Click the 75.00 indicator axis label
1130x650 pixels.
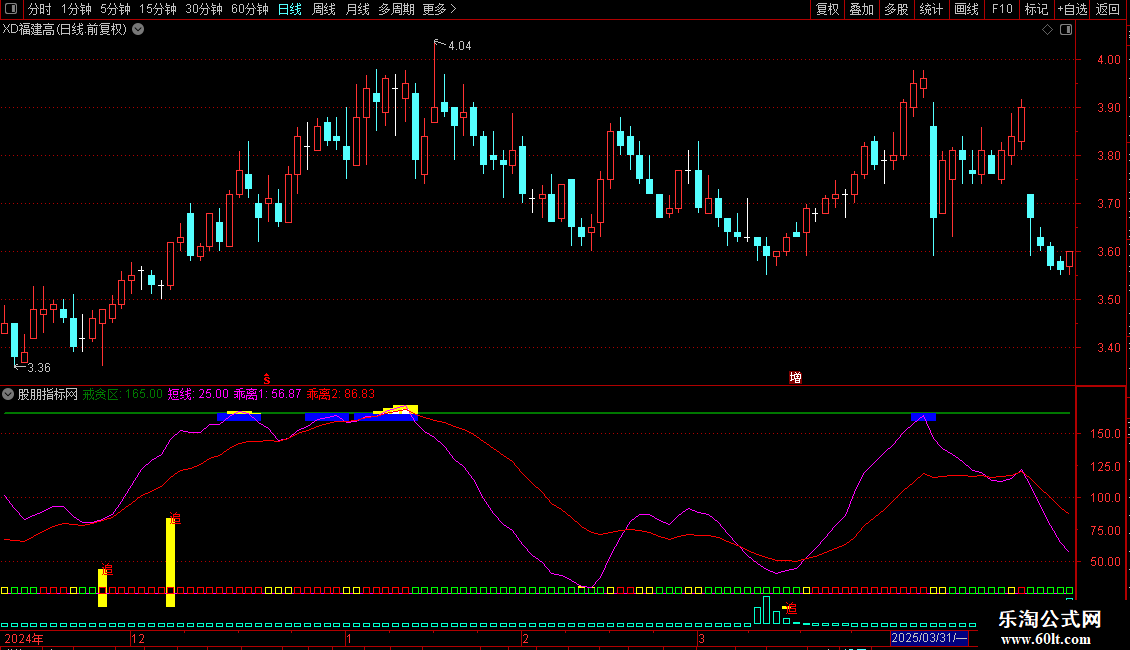pyautogui.click(x=1107, y=531)
